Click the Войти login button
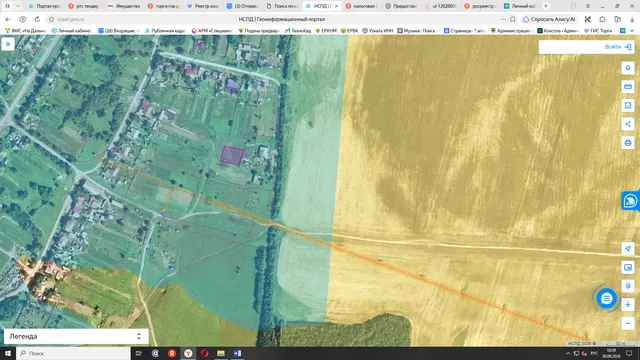This screenshot has width=640, height=360. tap(618, 47)
